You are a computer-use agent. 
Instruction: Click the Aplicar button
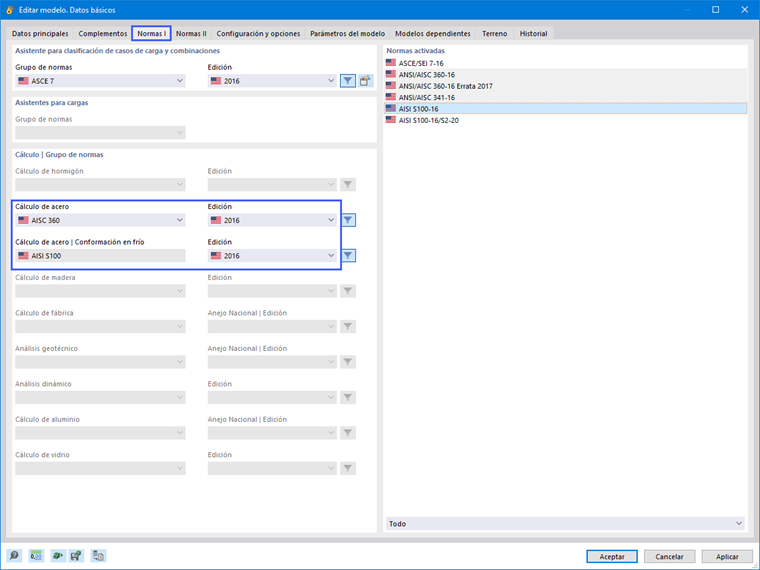727,556
